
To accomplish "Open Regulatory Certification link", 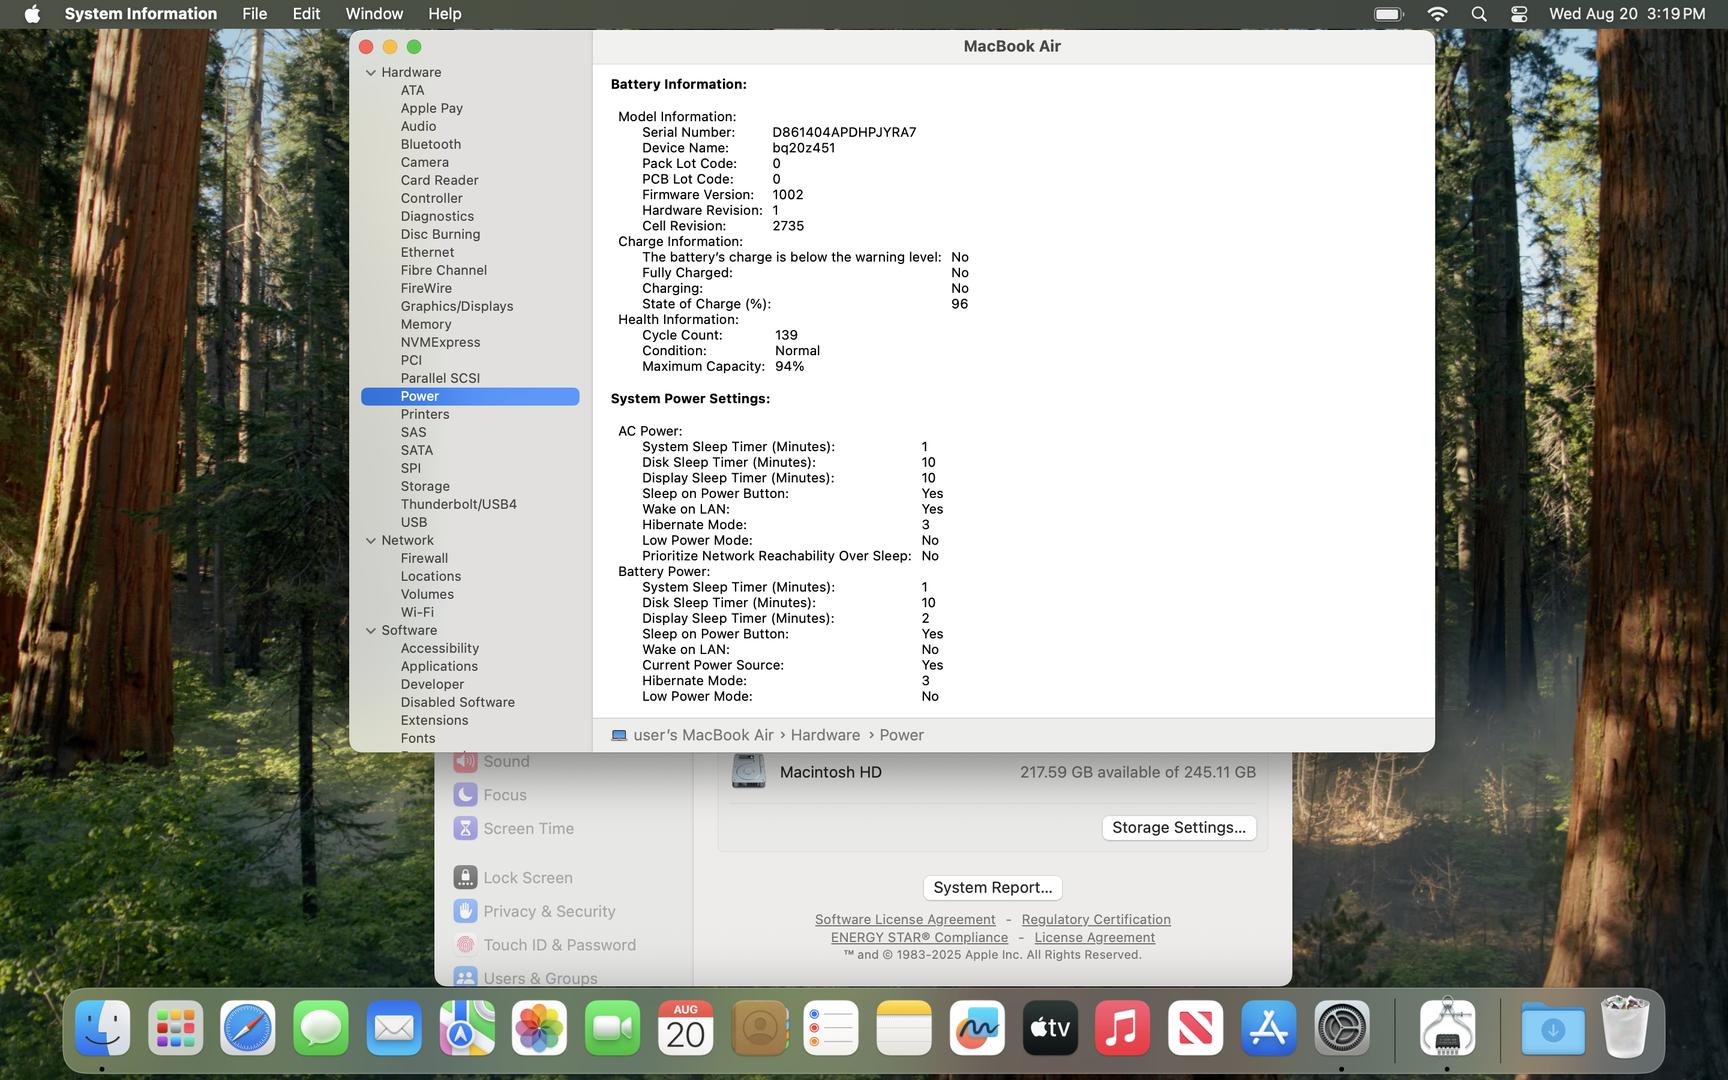I will point(1096,920).
